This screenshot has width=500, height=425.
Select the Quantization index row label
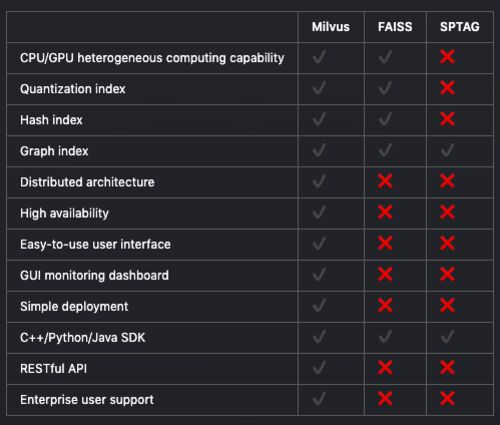click(73, 89)
